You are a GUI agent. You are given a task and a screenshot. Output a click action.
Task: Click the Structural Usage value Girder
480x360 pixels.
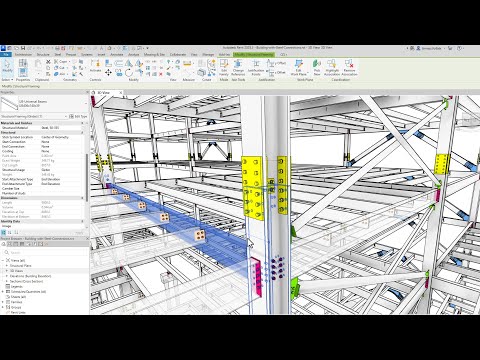[x=45, y=170]
